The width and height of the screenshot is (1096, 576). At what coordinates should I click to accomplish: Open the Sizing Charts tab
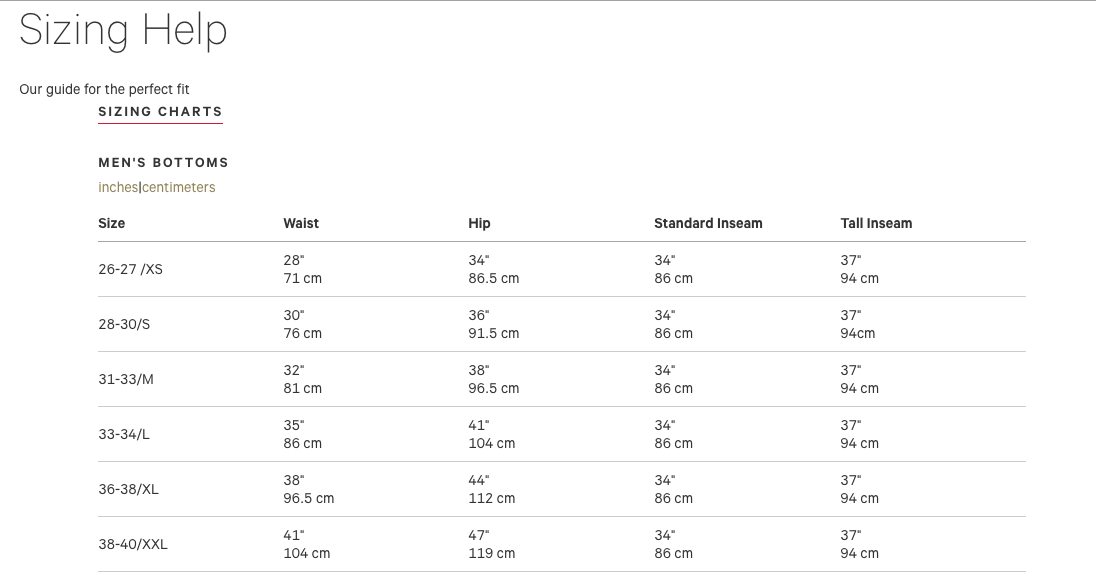click(x=160, y=112)
